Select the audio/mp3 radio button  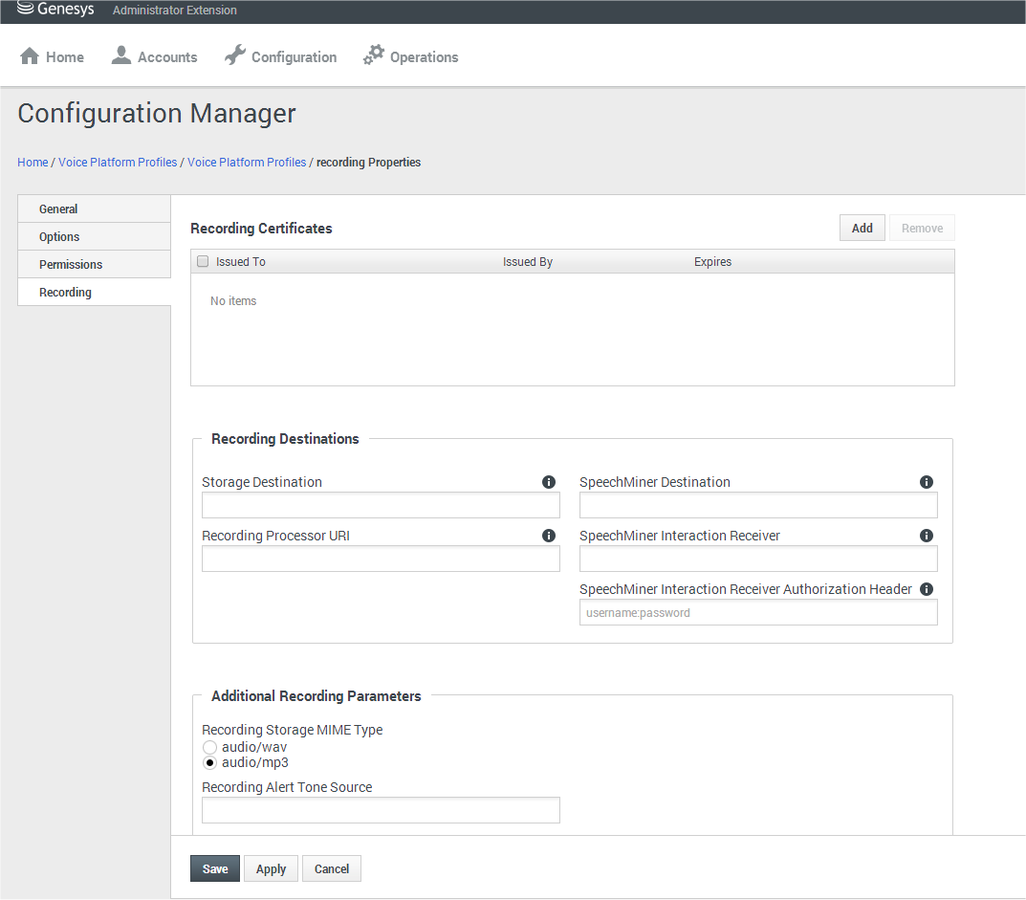click(209, 763)
